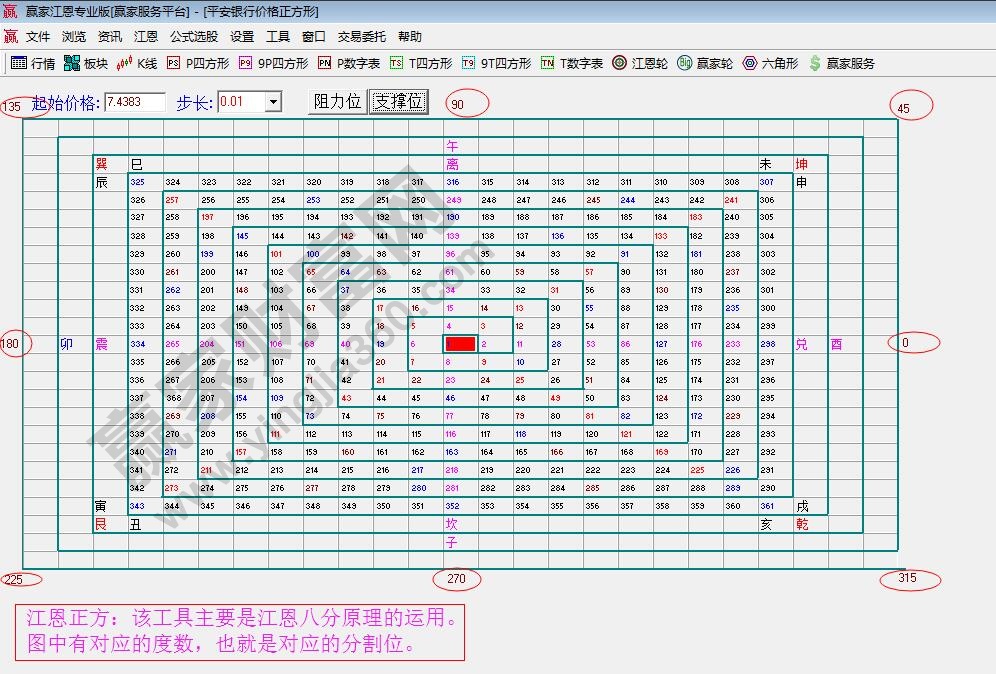
Task: Open the 公式选股 menu
Action: pos(193,37)
